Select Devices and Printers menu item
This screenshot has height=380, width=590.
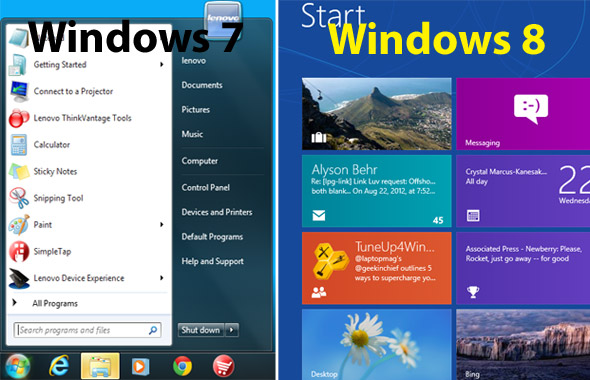[217, 212]
